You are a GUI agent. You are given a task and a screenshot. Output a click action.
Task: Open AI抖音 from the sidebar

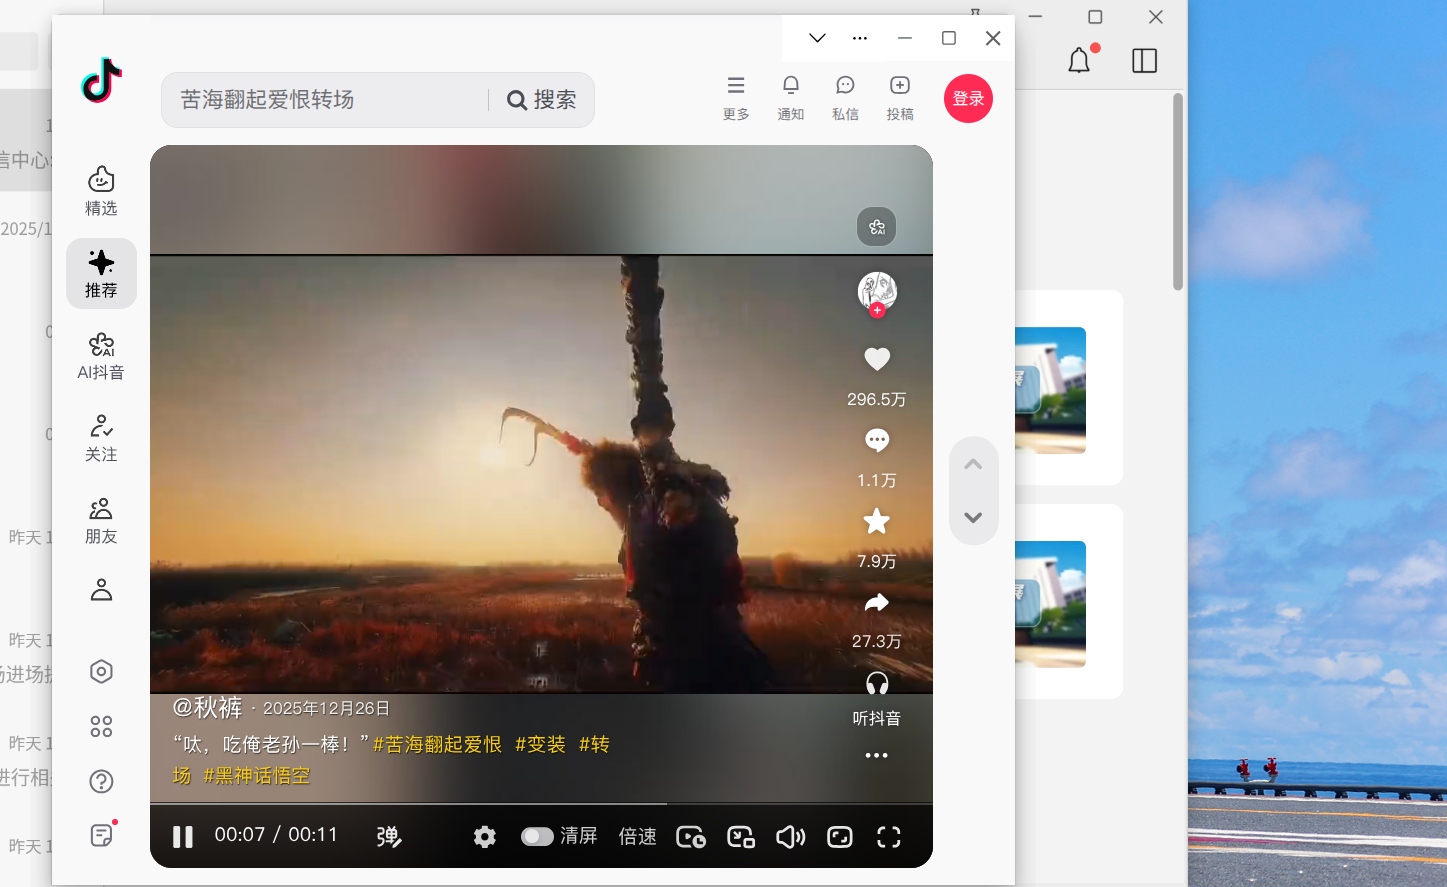101,356
